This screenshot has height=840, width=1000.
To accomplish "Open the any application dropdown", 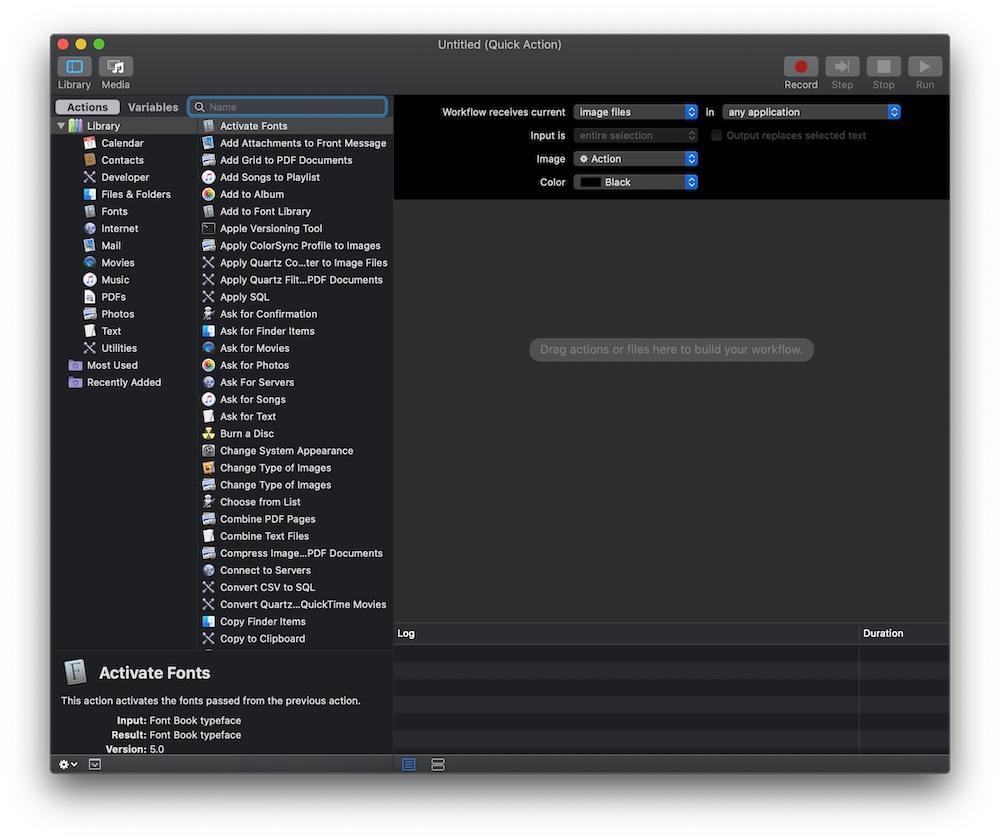I will [811, 113].
